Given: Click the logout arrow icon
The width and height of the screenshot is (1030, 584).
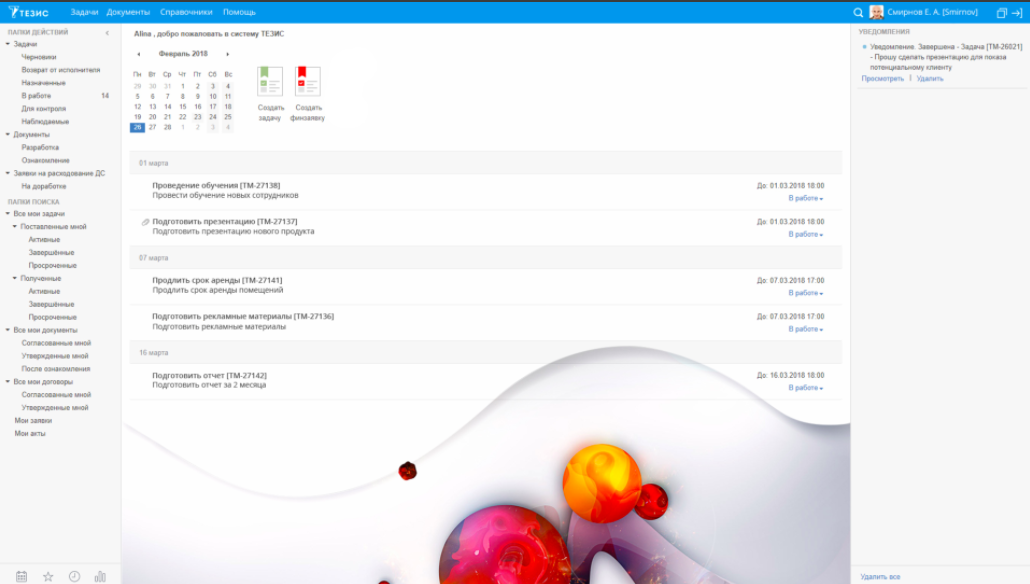Looking at the screenshot, I should click(x=1017, y=12).
